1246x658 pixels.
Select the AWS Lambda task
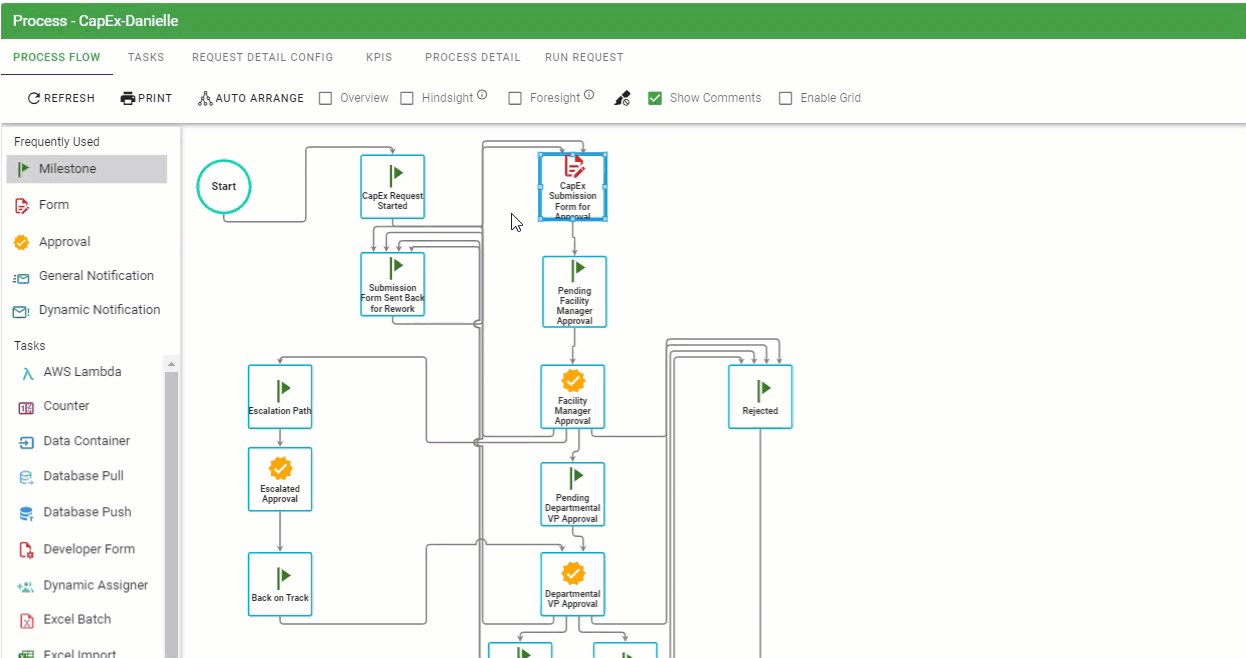click(x=82, y=372)
